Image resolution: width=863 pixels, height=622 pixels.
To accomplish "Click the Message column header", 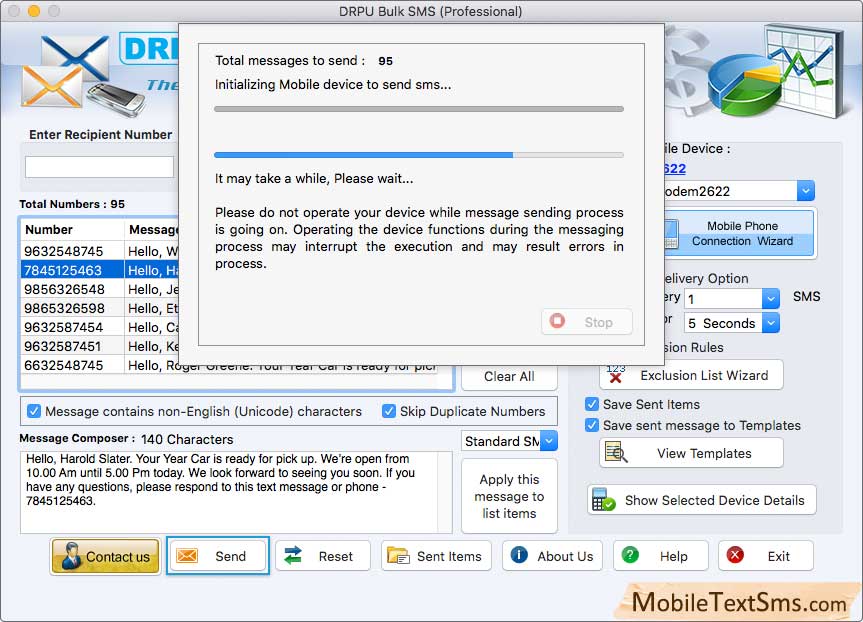I will pos(152,230).
